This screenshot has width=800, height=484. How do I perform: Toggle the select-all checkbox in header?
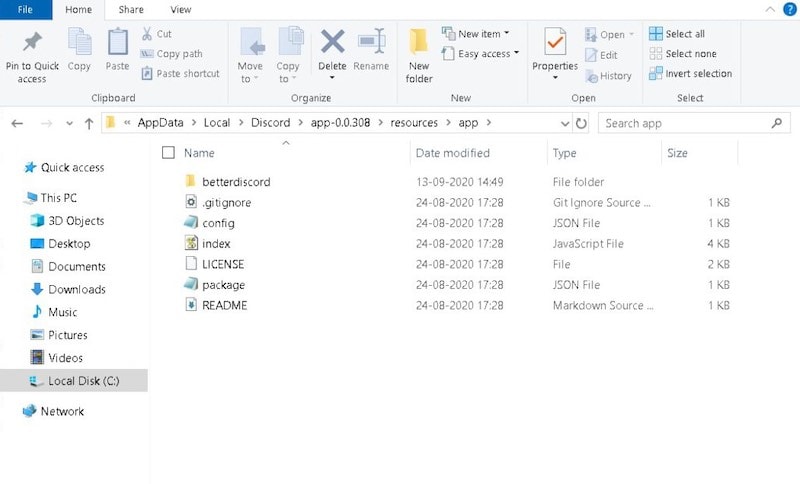point(168,152)
